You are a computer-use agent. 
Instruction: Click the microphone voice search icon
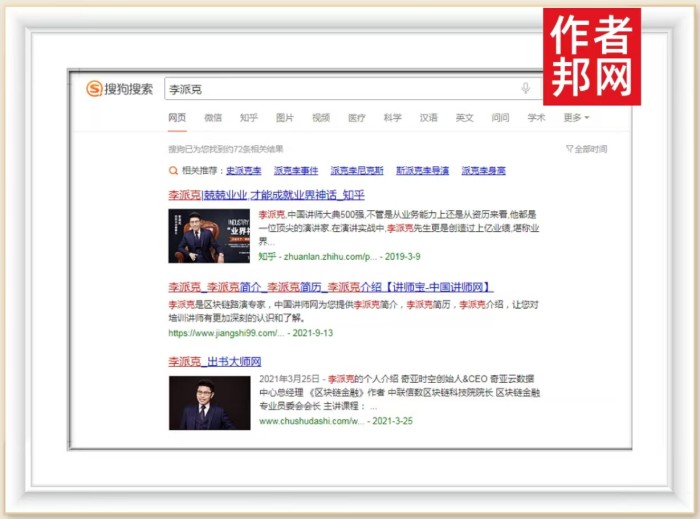pyautogui.click(x=526, y=89)
